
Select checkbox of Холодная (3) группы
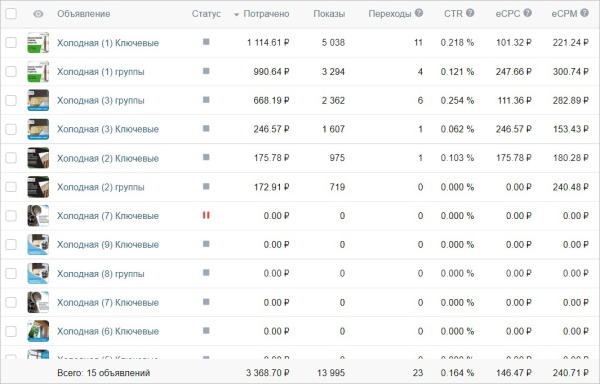(11, 100)
